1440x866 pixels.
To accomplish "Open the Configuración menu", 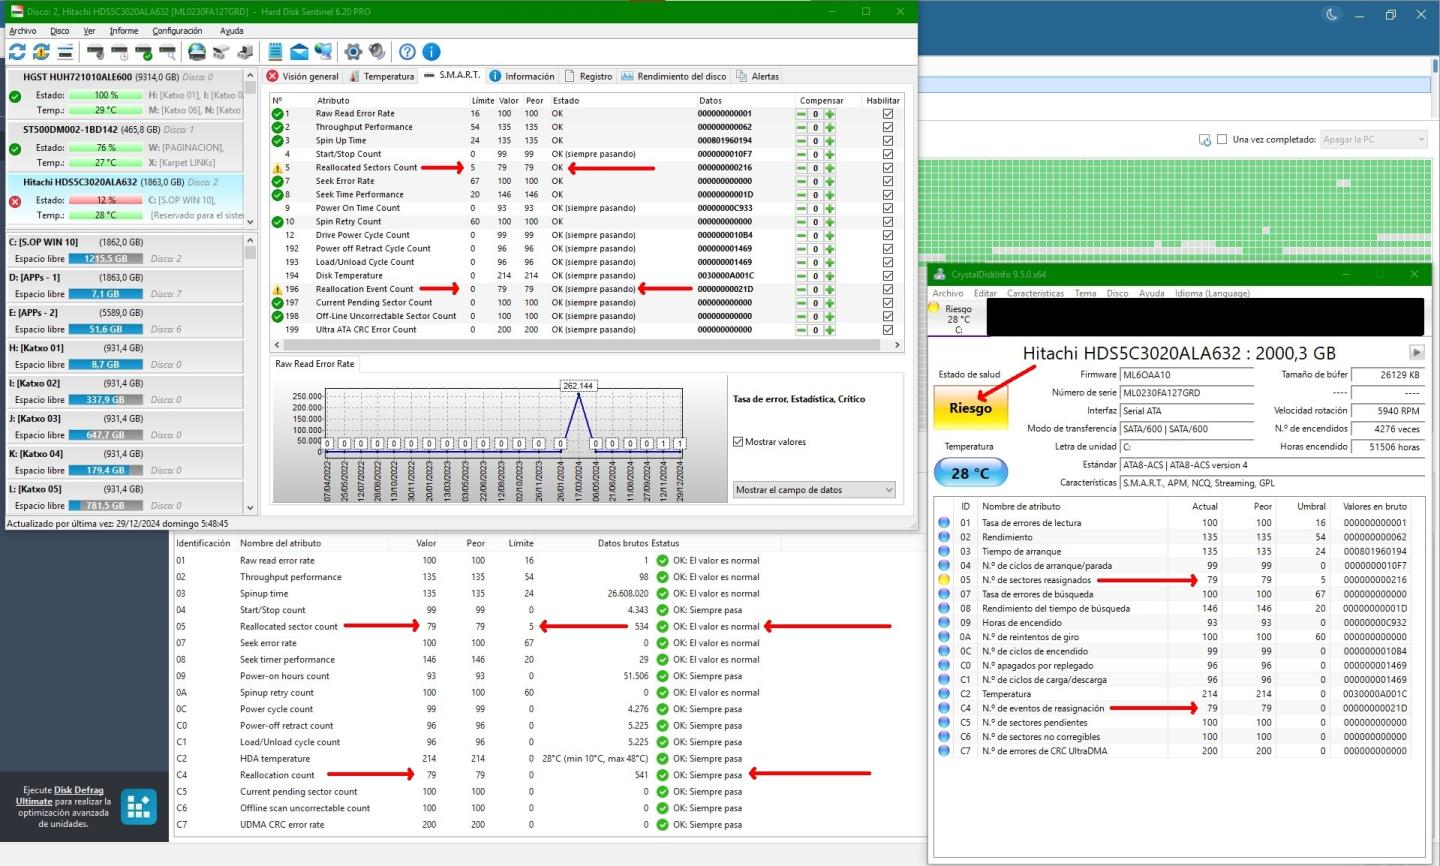I will [178, 31].
